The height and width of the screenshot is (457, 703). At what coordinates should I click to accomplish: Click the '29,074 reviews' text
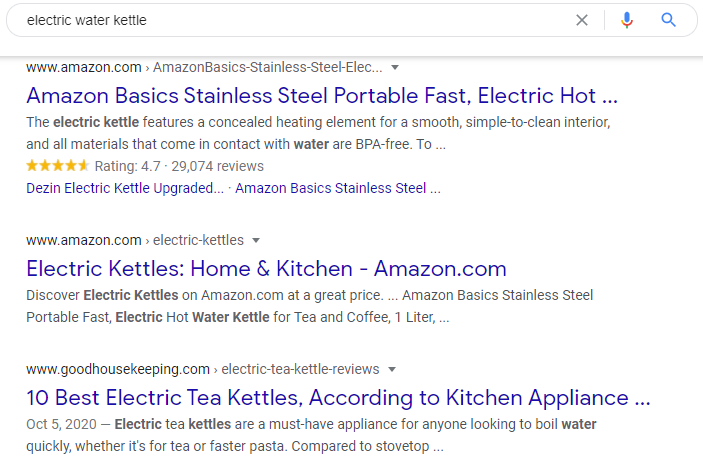pyautogui.click(x=217, y=166)
